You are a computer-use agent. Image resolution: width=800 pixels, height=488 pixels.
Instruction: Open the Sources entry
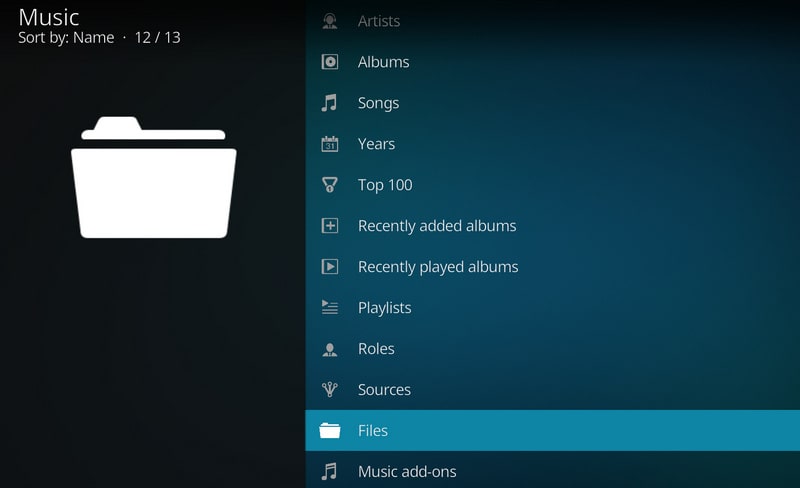[x=553, y=389]
